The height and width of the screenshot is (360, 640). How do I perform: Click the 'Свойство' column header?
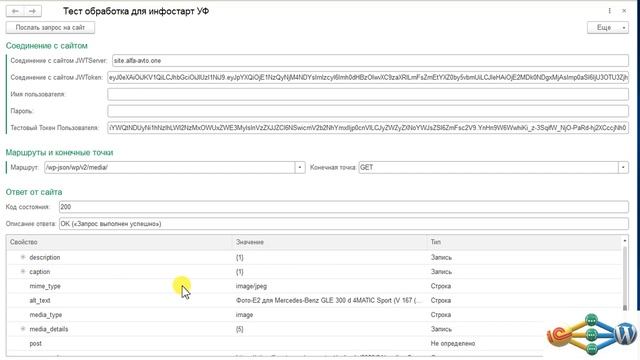pos(120,242)
